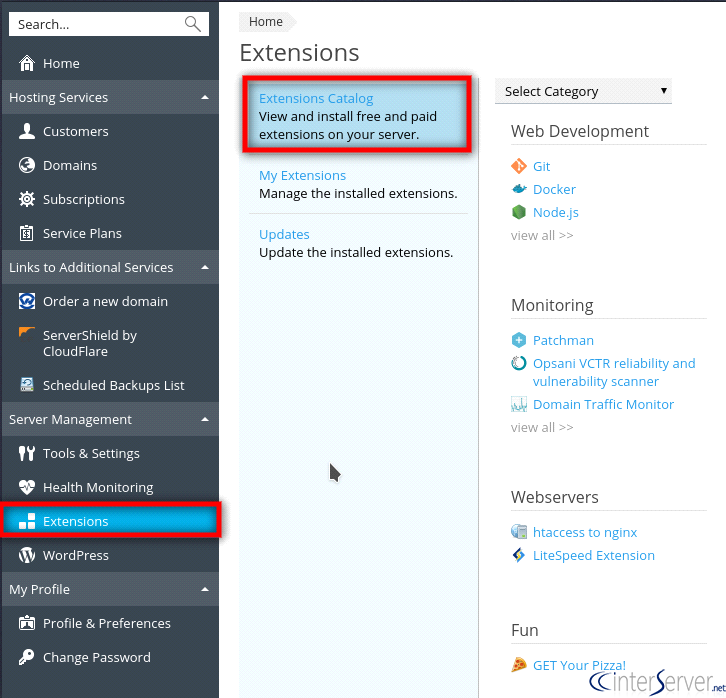Collapse the My Profile section

click(x=205, y=589)
